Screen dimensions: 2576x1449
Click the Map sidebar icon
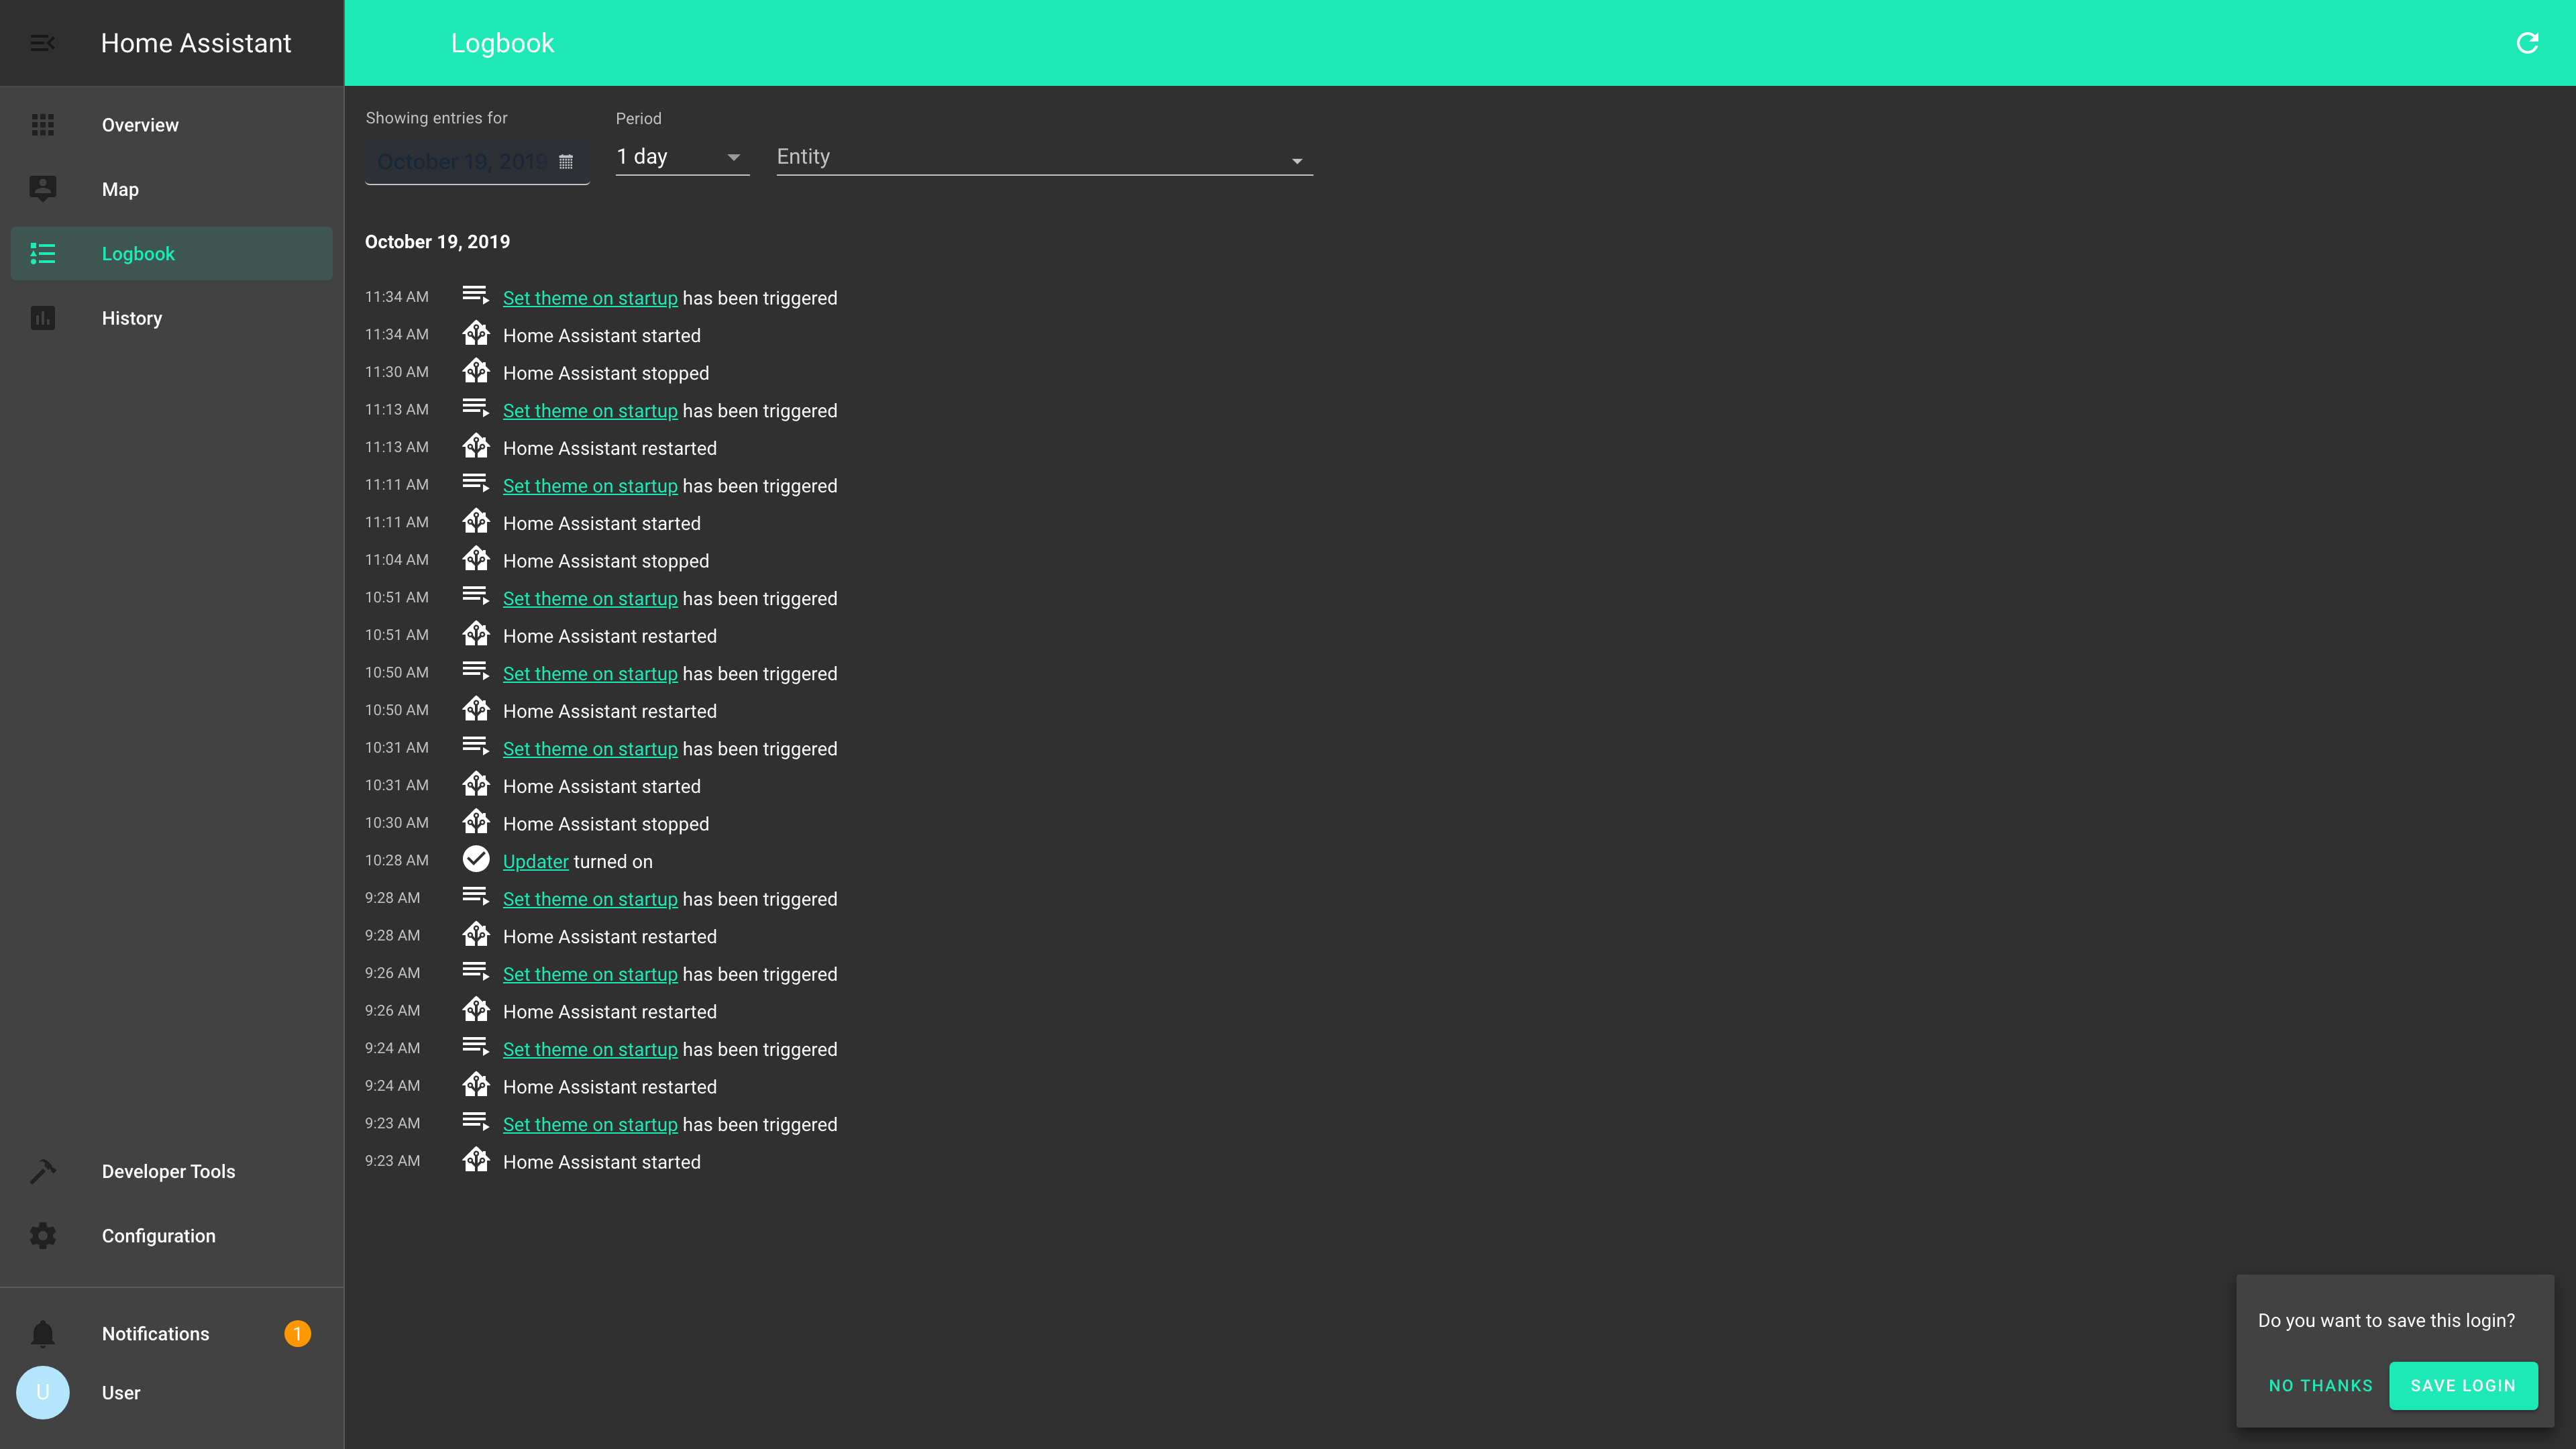pyautogui.click(x=42, y=189)
